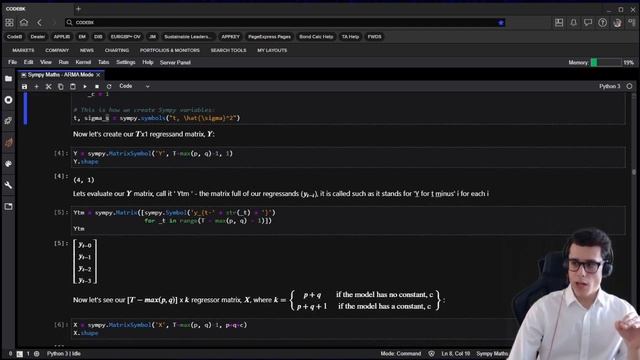Select the COMPANY navigation menu
The image size is (640, 360).
[57, 50]
